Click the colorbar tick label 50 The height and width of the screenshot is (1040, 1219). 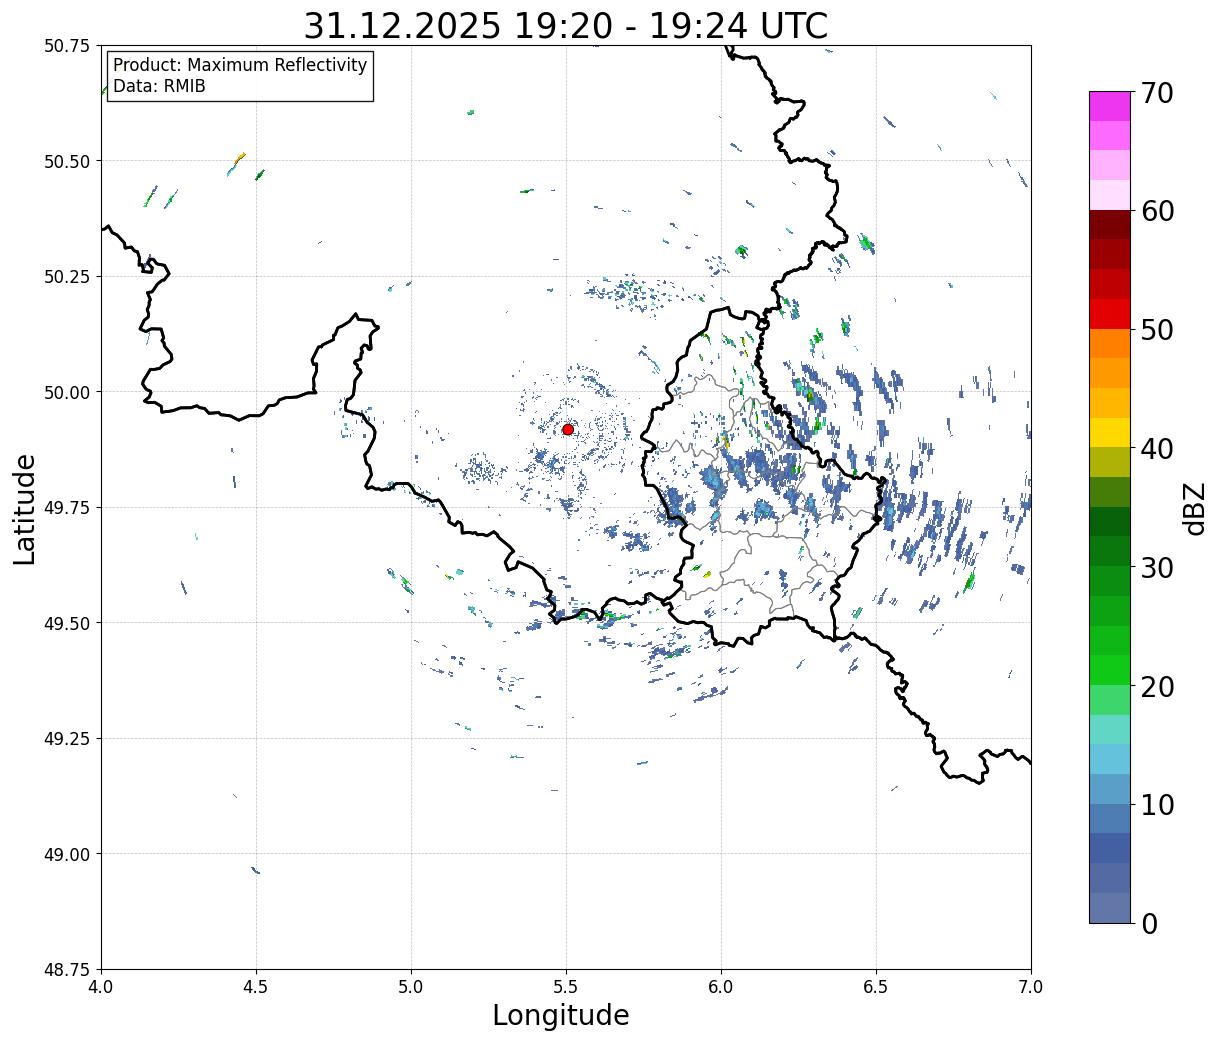click(1157, 330)
